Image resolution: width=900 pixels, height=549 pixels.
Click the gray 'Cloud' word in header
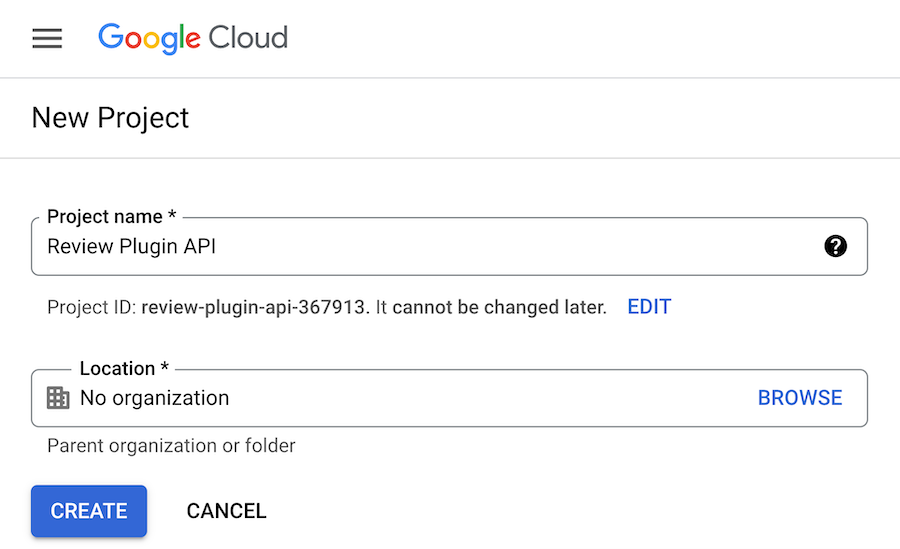point(248,39)
